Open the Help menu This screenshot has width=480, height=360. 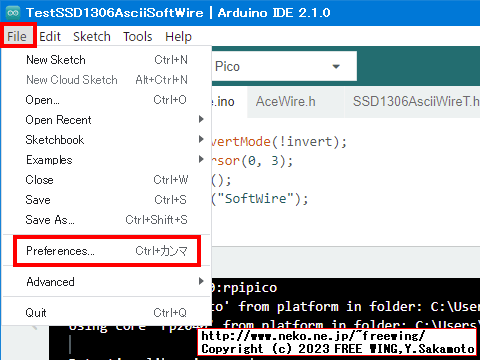[x=178, y=36]
